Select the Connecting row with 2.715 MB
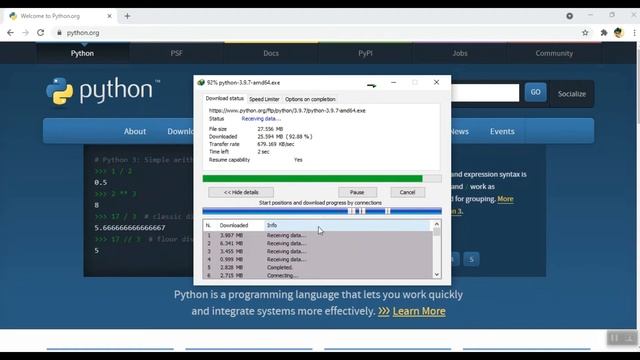 pyautogui.click(x=318, y=275)
